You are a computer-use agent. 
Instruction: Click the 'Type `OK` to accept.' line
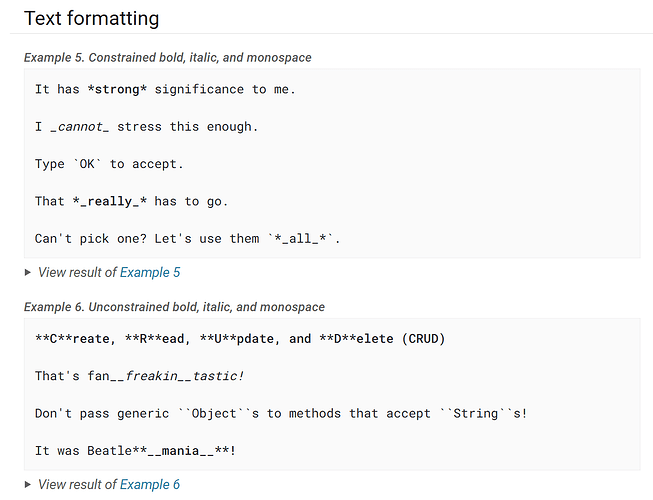109,164
